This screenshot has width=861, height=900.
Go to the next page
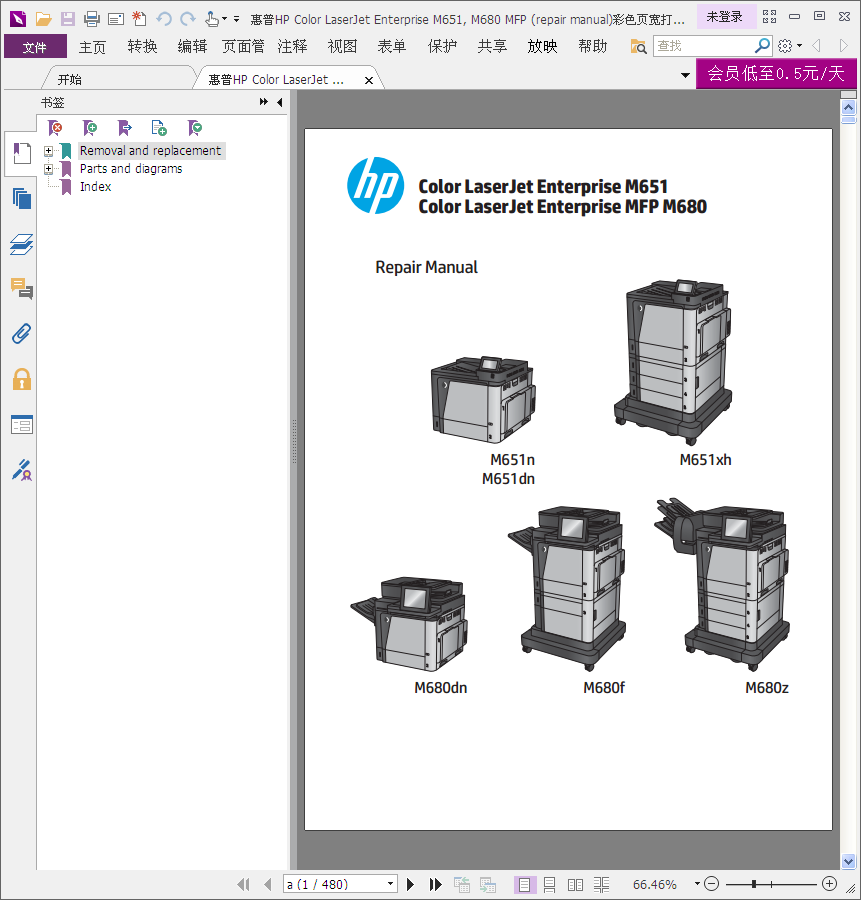pyautogui.click(x=410, y=885)
